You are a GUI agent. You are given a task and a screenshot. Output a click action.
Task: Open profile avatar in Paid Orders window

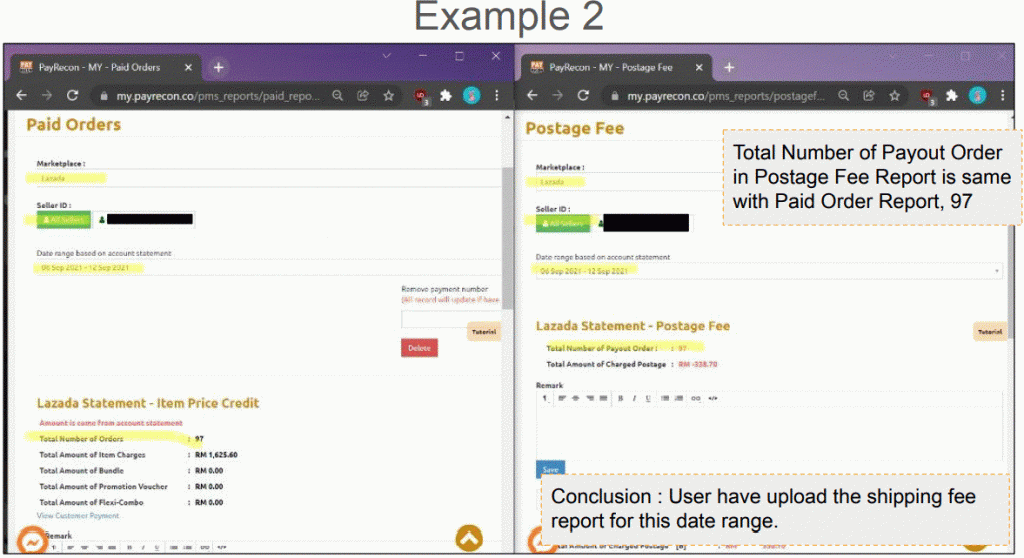pos(472,95)
